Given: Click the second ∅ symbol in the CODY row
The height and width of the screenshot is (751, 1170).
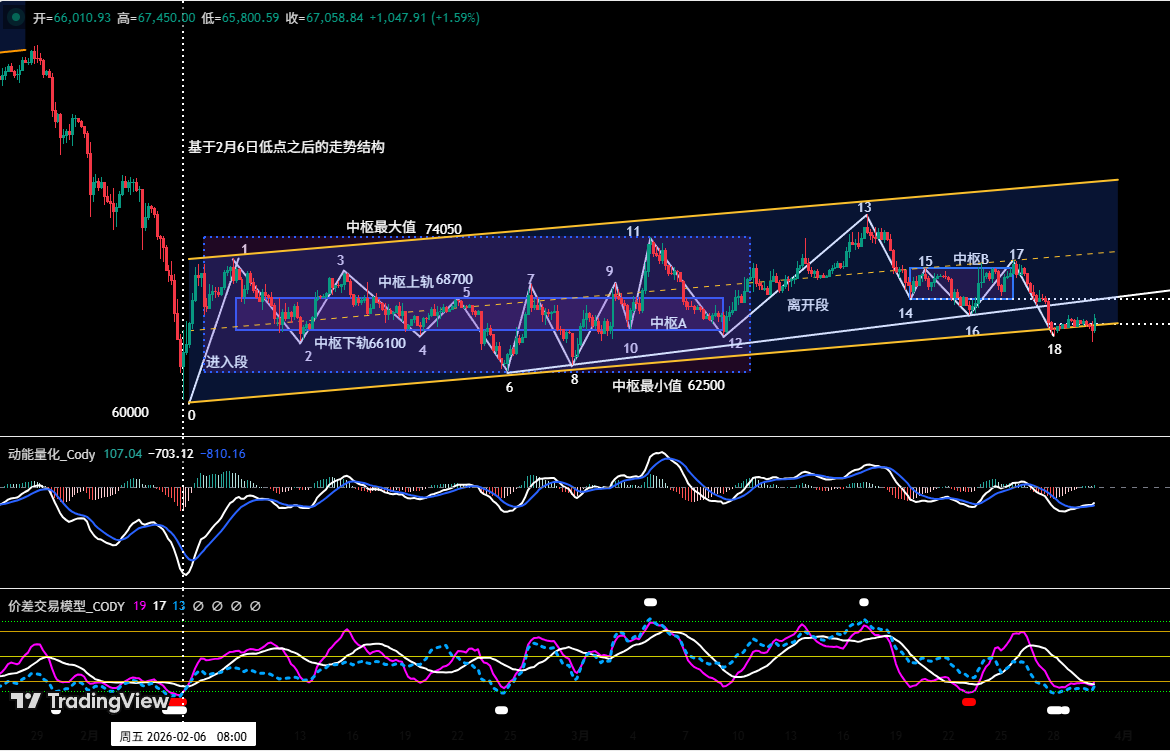Looking at the screenshot, I should tap(219, 606).
